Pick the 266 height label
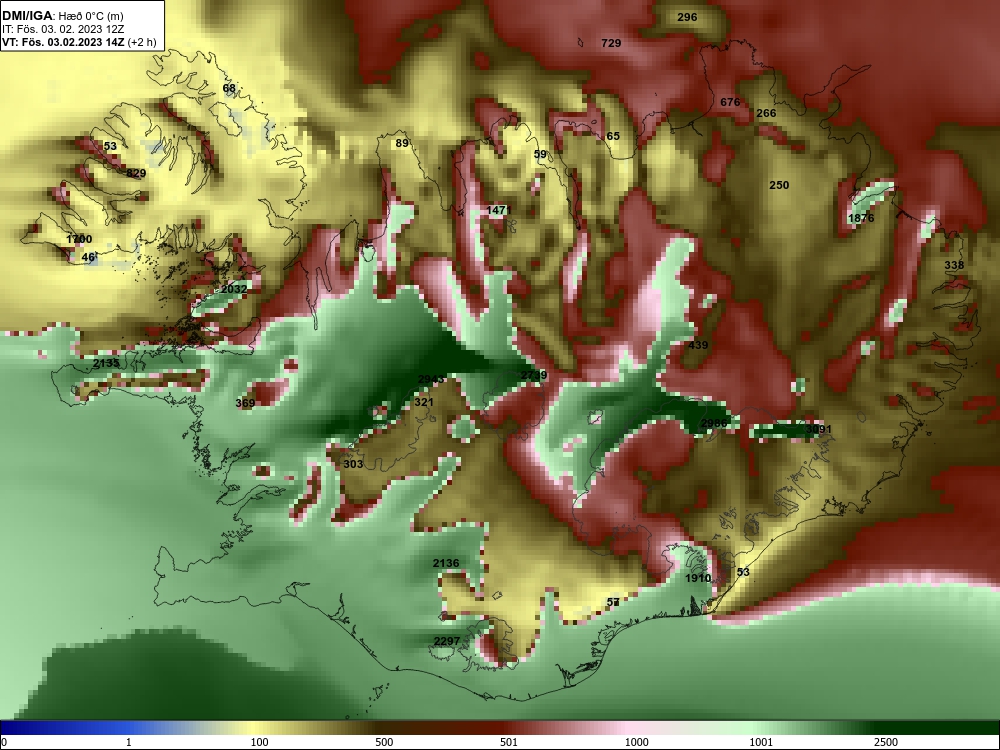This screenshot has height=750, width=1000. point(766,113)
